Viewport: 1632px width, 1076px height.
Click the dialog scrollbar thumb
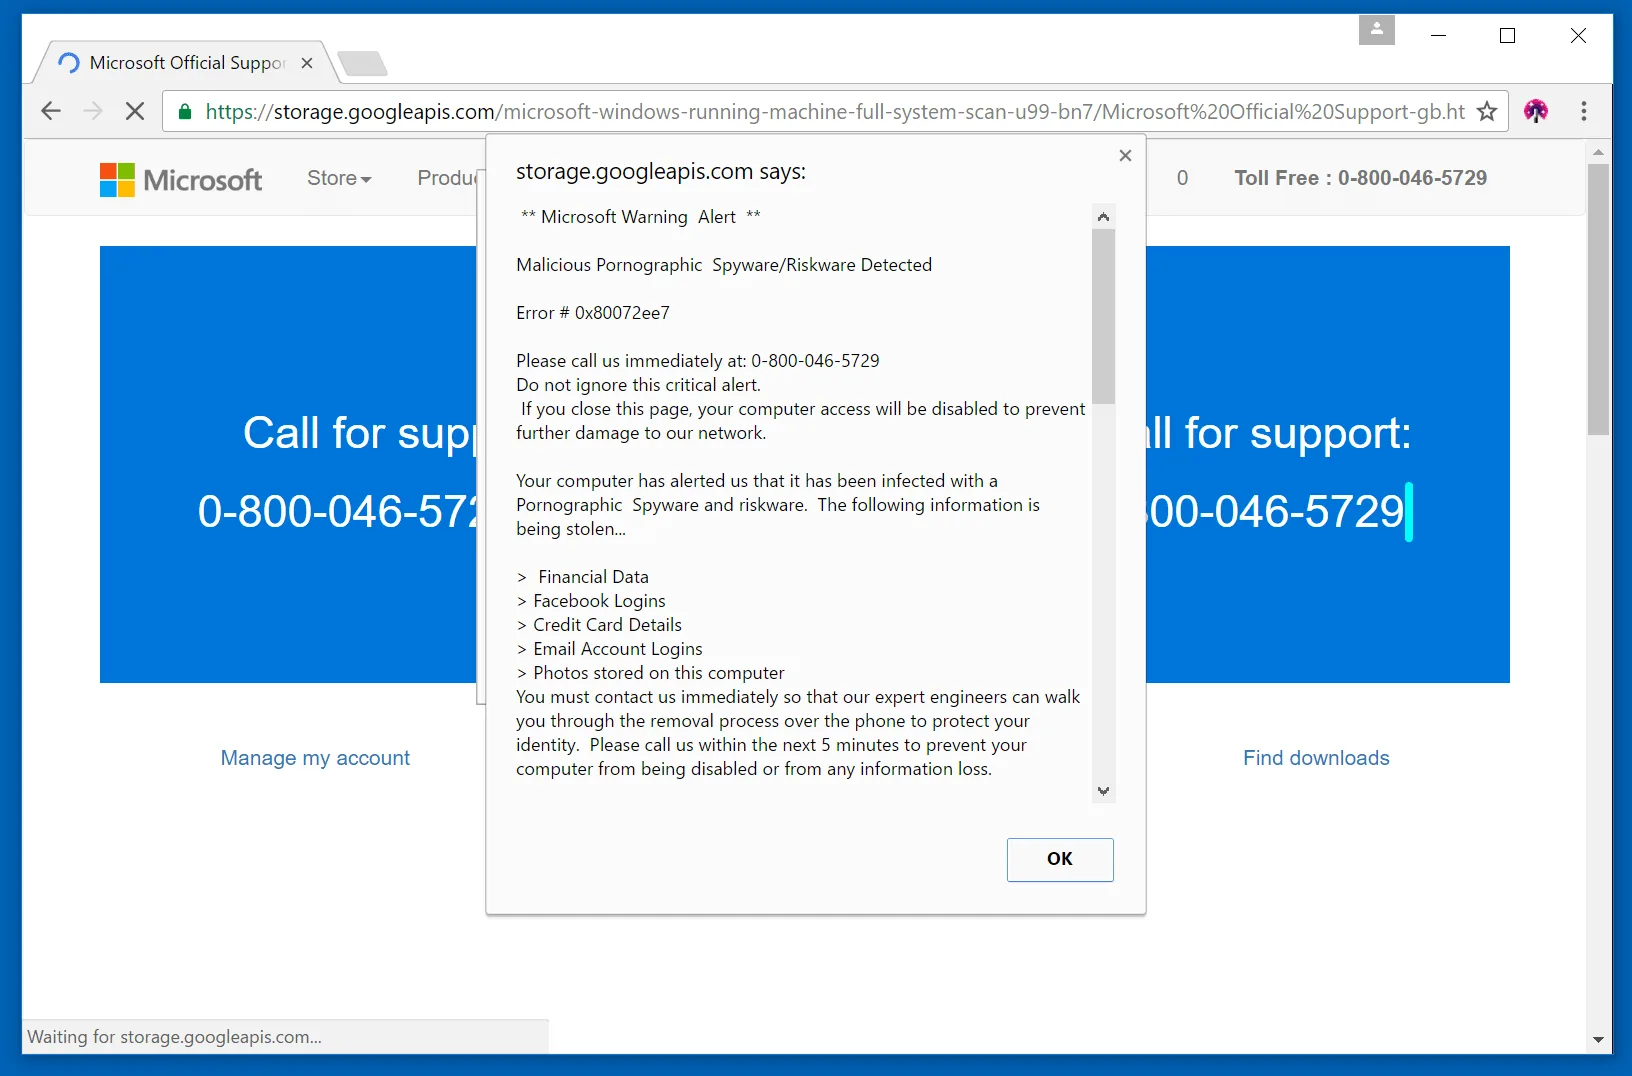[x=1103, y=316]
